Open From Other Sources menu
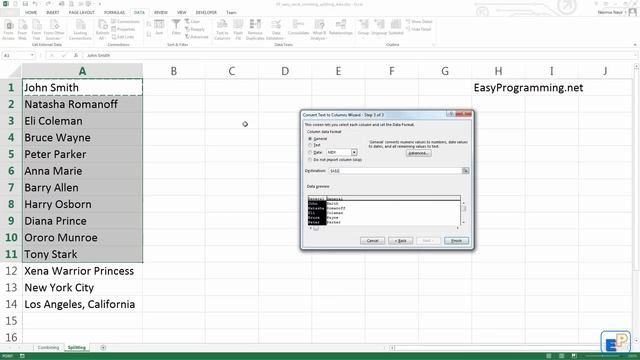This screenshot has width=640, height=360. (x=54, y=29)
